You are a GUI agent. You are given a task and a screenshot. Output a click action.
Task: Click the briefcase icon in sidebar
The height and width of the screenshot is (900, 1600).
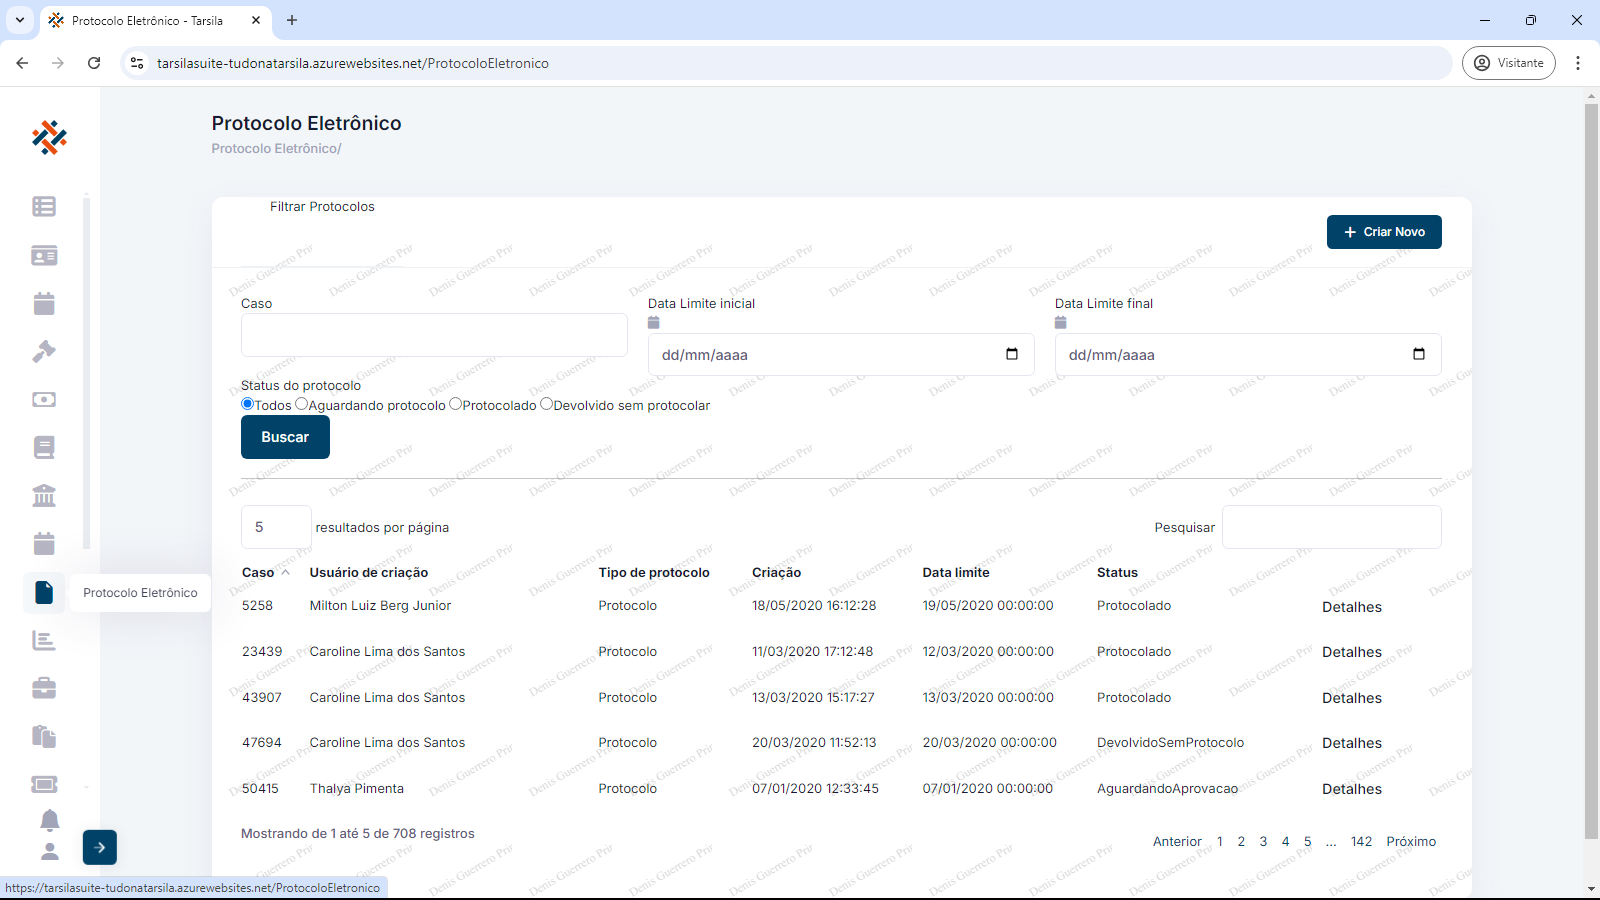coord(44,688)
